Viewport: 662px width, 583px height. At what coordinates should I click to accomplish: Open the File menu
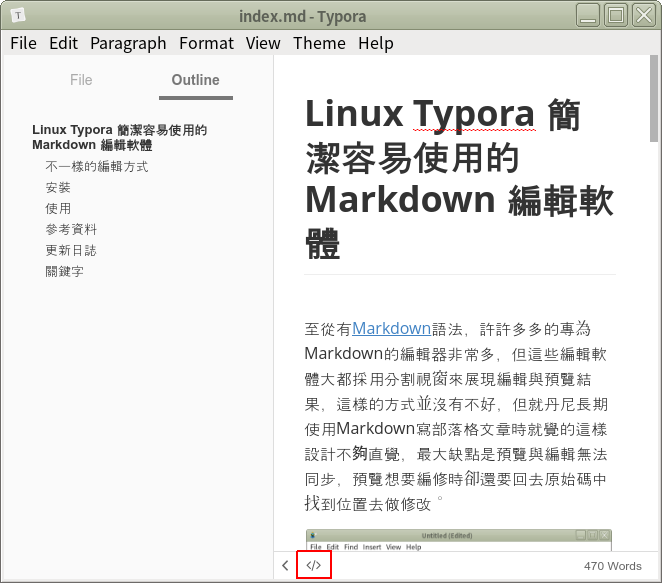23,43
